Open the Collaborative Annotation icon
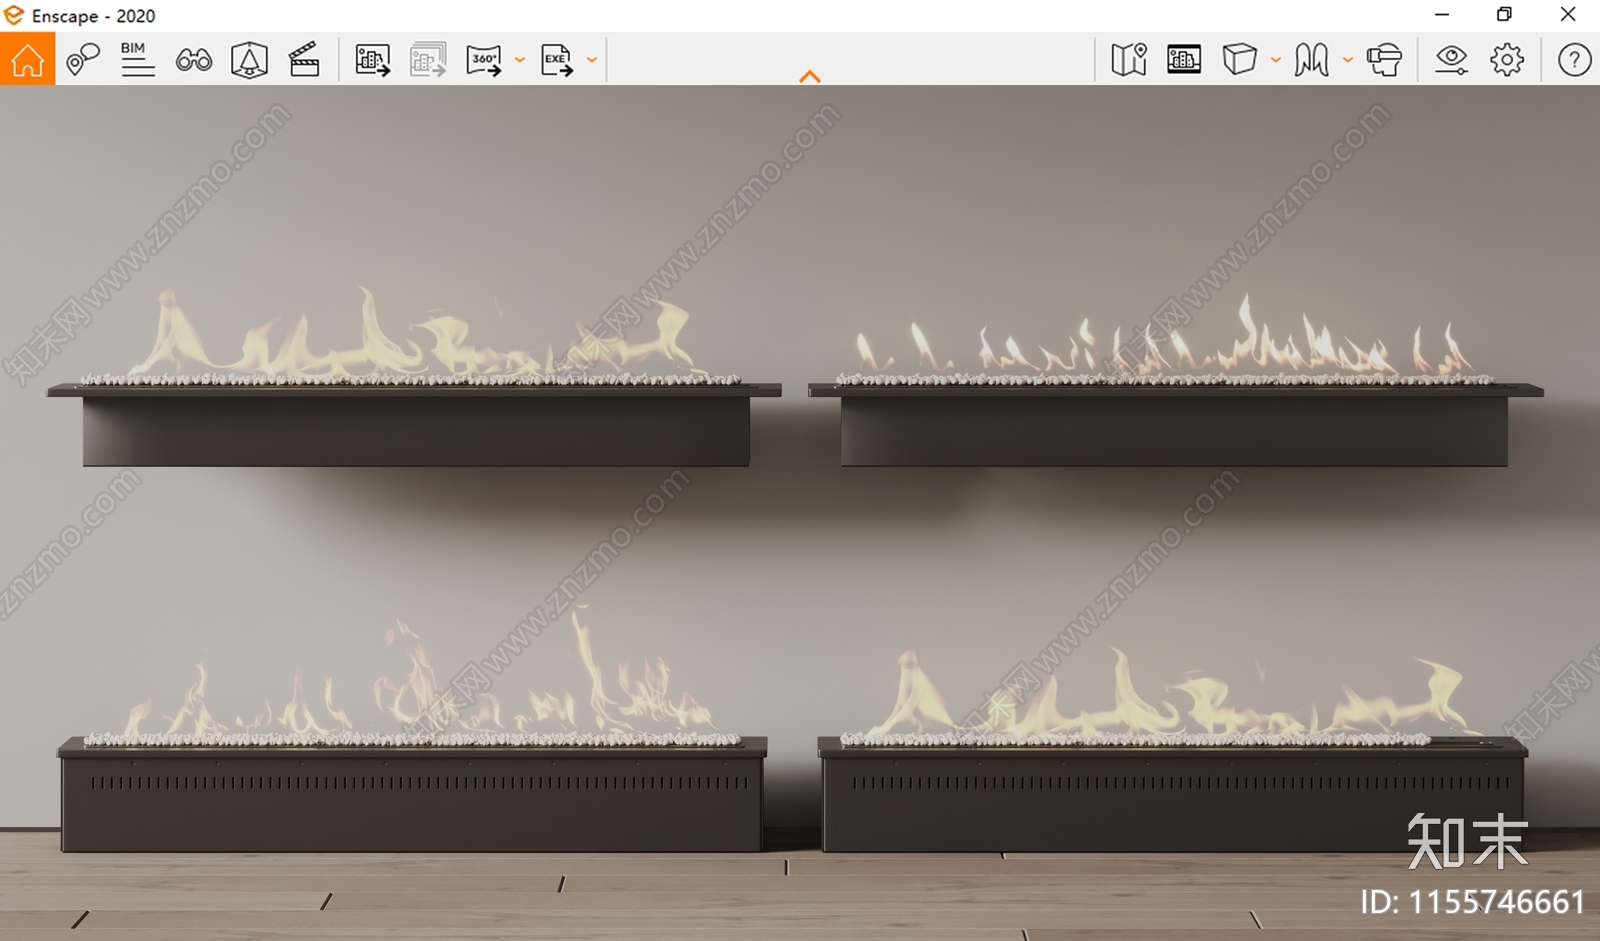This screenshot has width=1600, height=941. pos(249,60)
